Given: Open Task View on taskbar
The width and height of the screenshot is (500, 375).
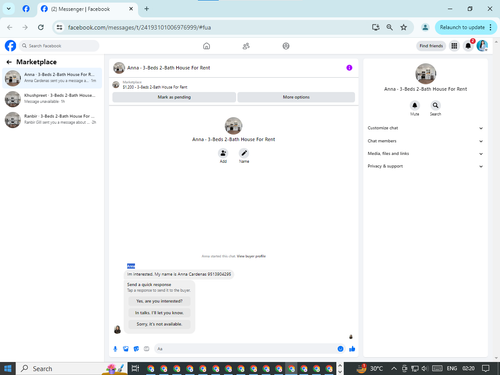Looking at the screenshot, I should pyautogui.click(x=135, y=368).
